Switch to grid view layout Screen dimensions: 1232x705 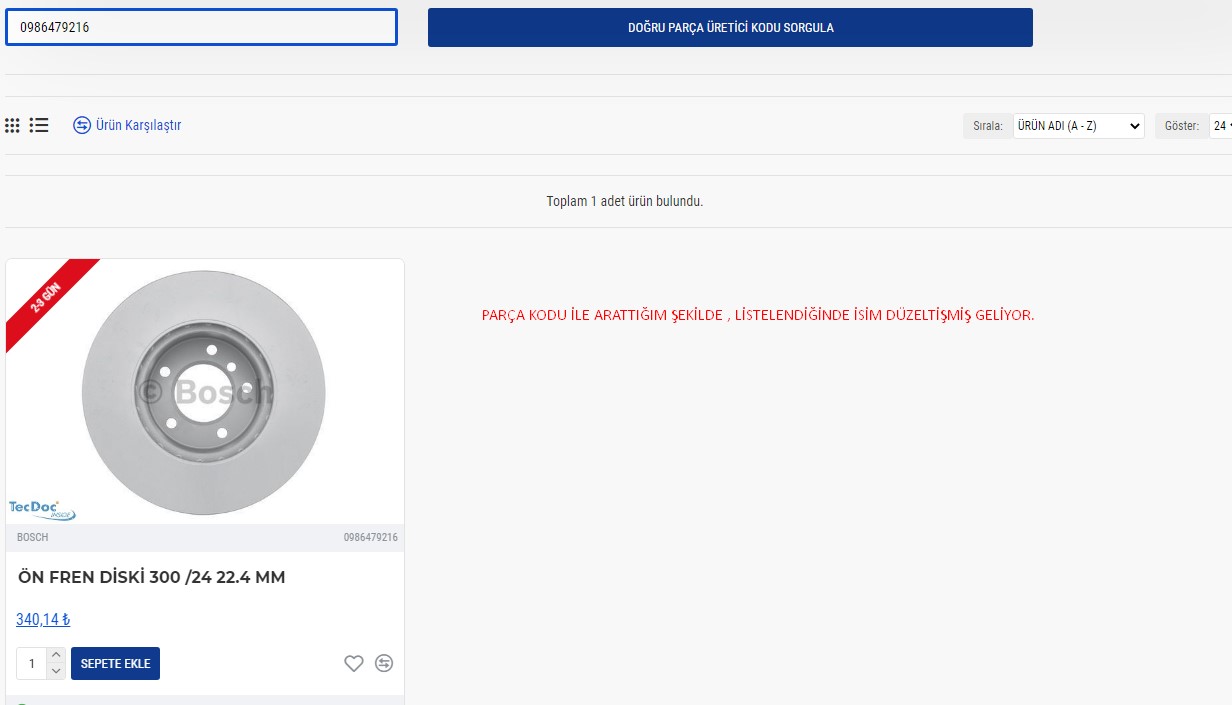12,125
